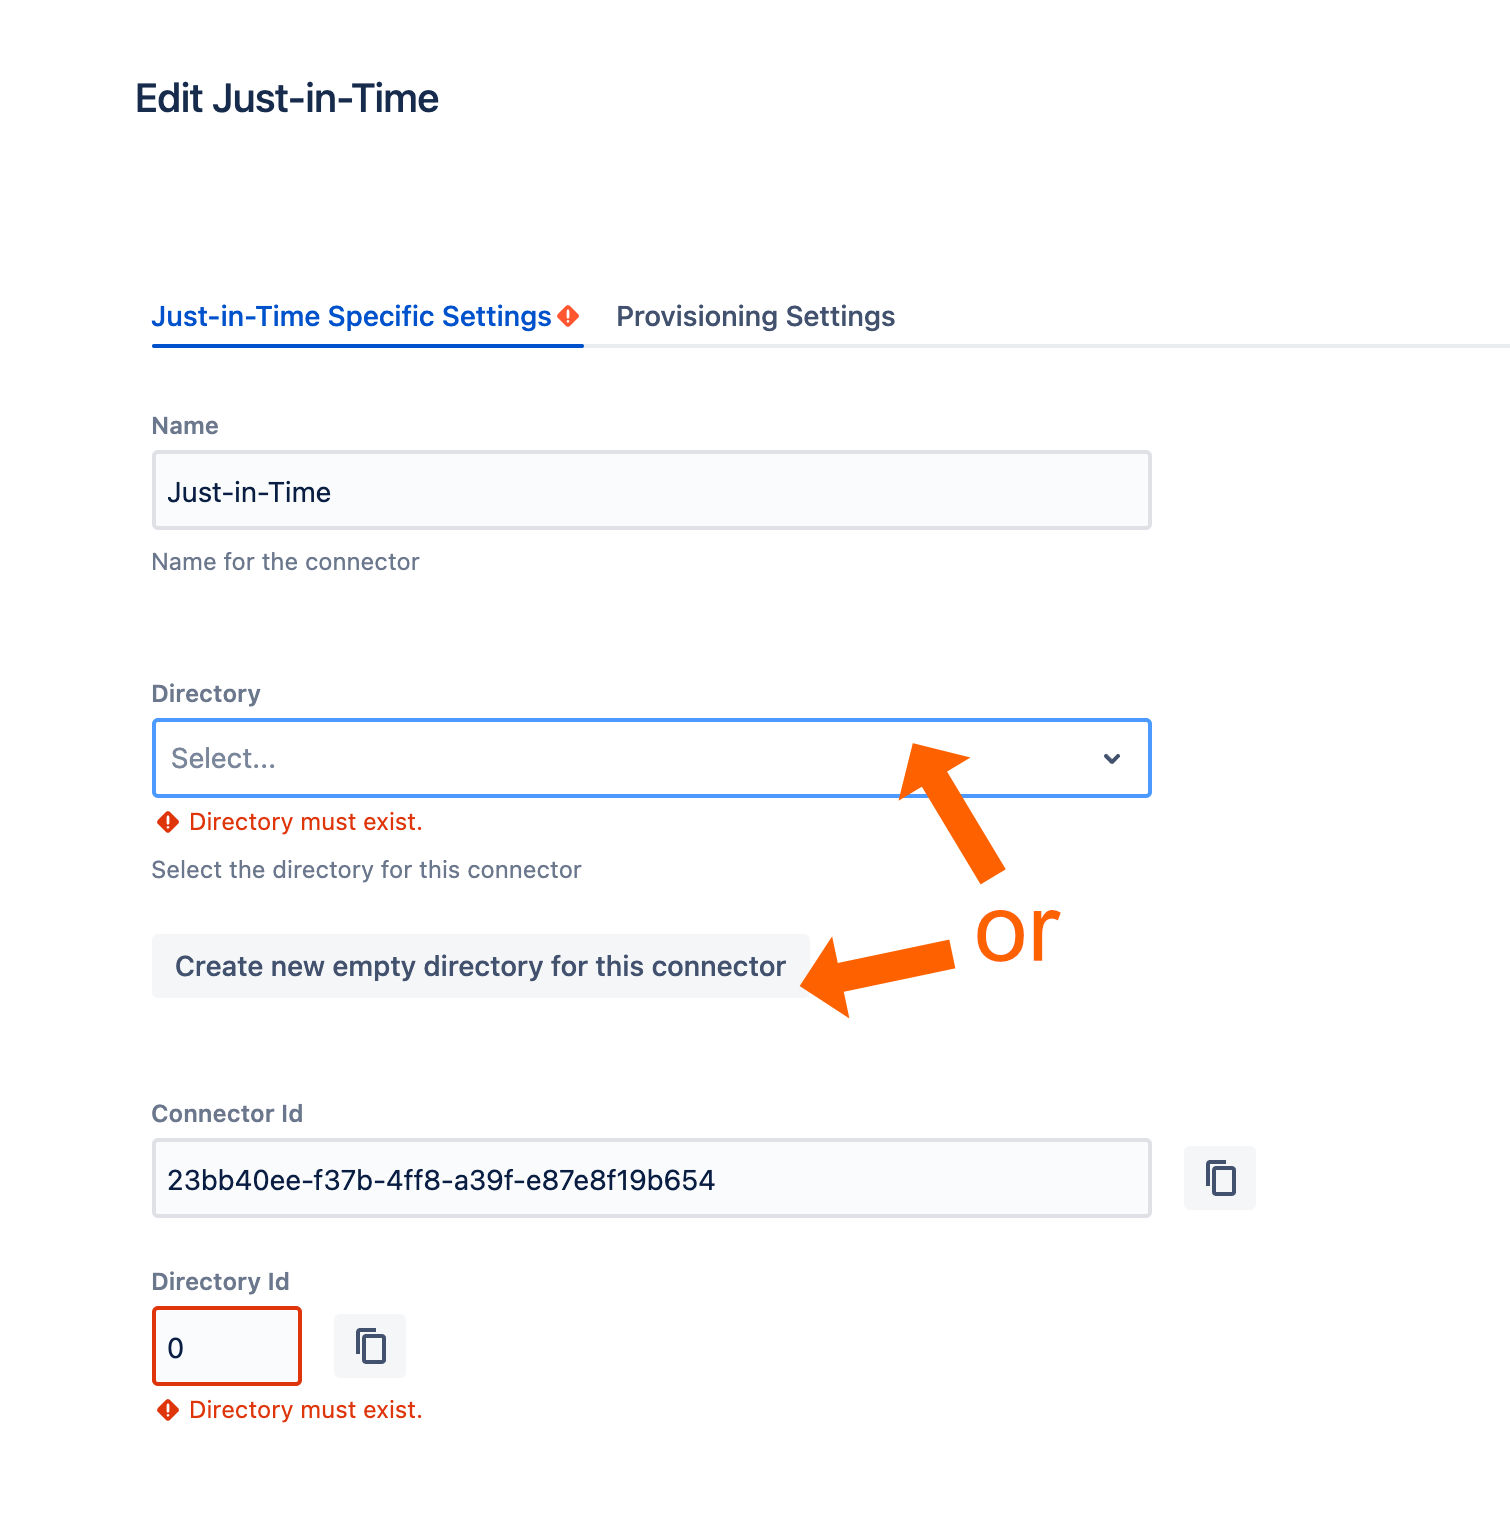
Task: Select the Just-in-Time Specific Settings tab
Action: point(351,316)
